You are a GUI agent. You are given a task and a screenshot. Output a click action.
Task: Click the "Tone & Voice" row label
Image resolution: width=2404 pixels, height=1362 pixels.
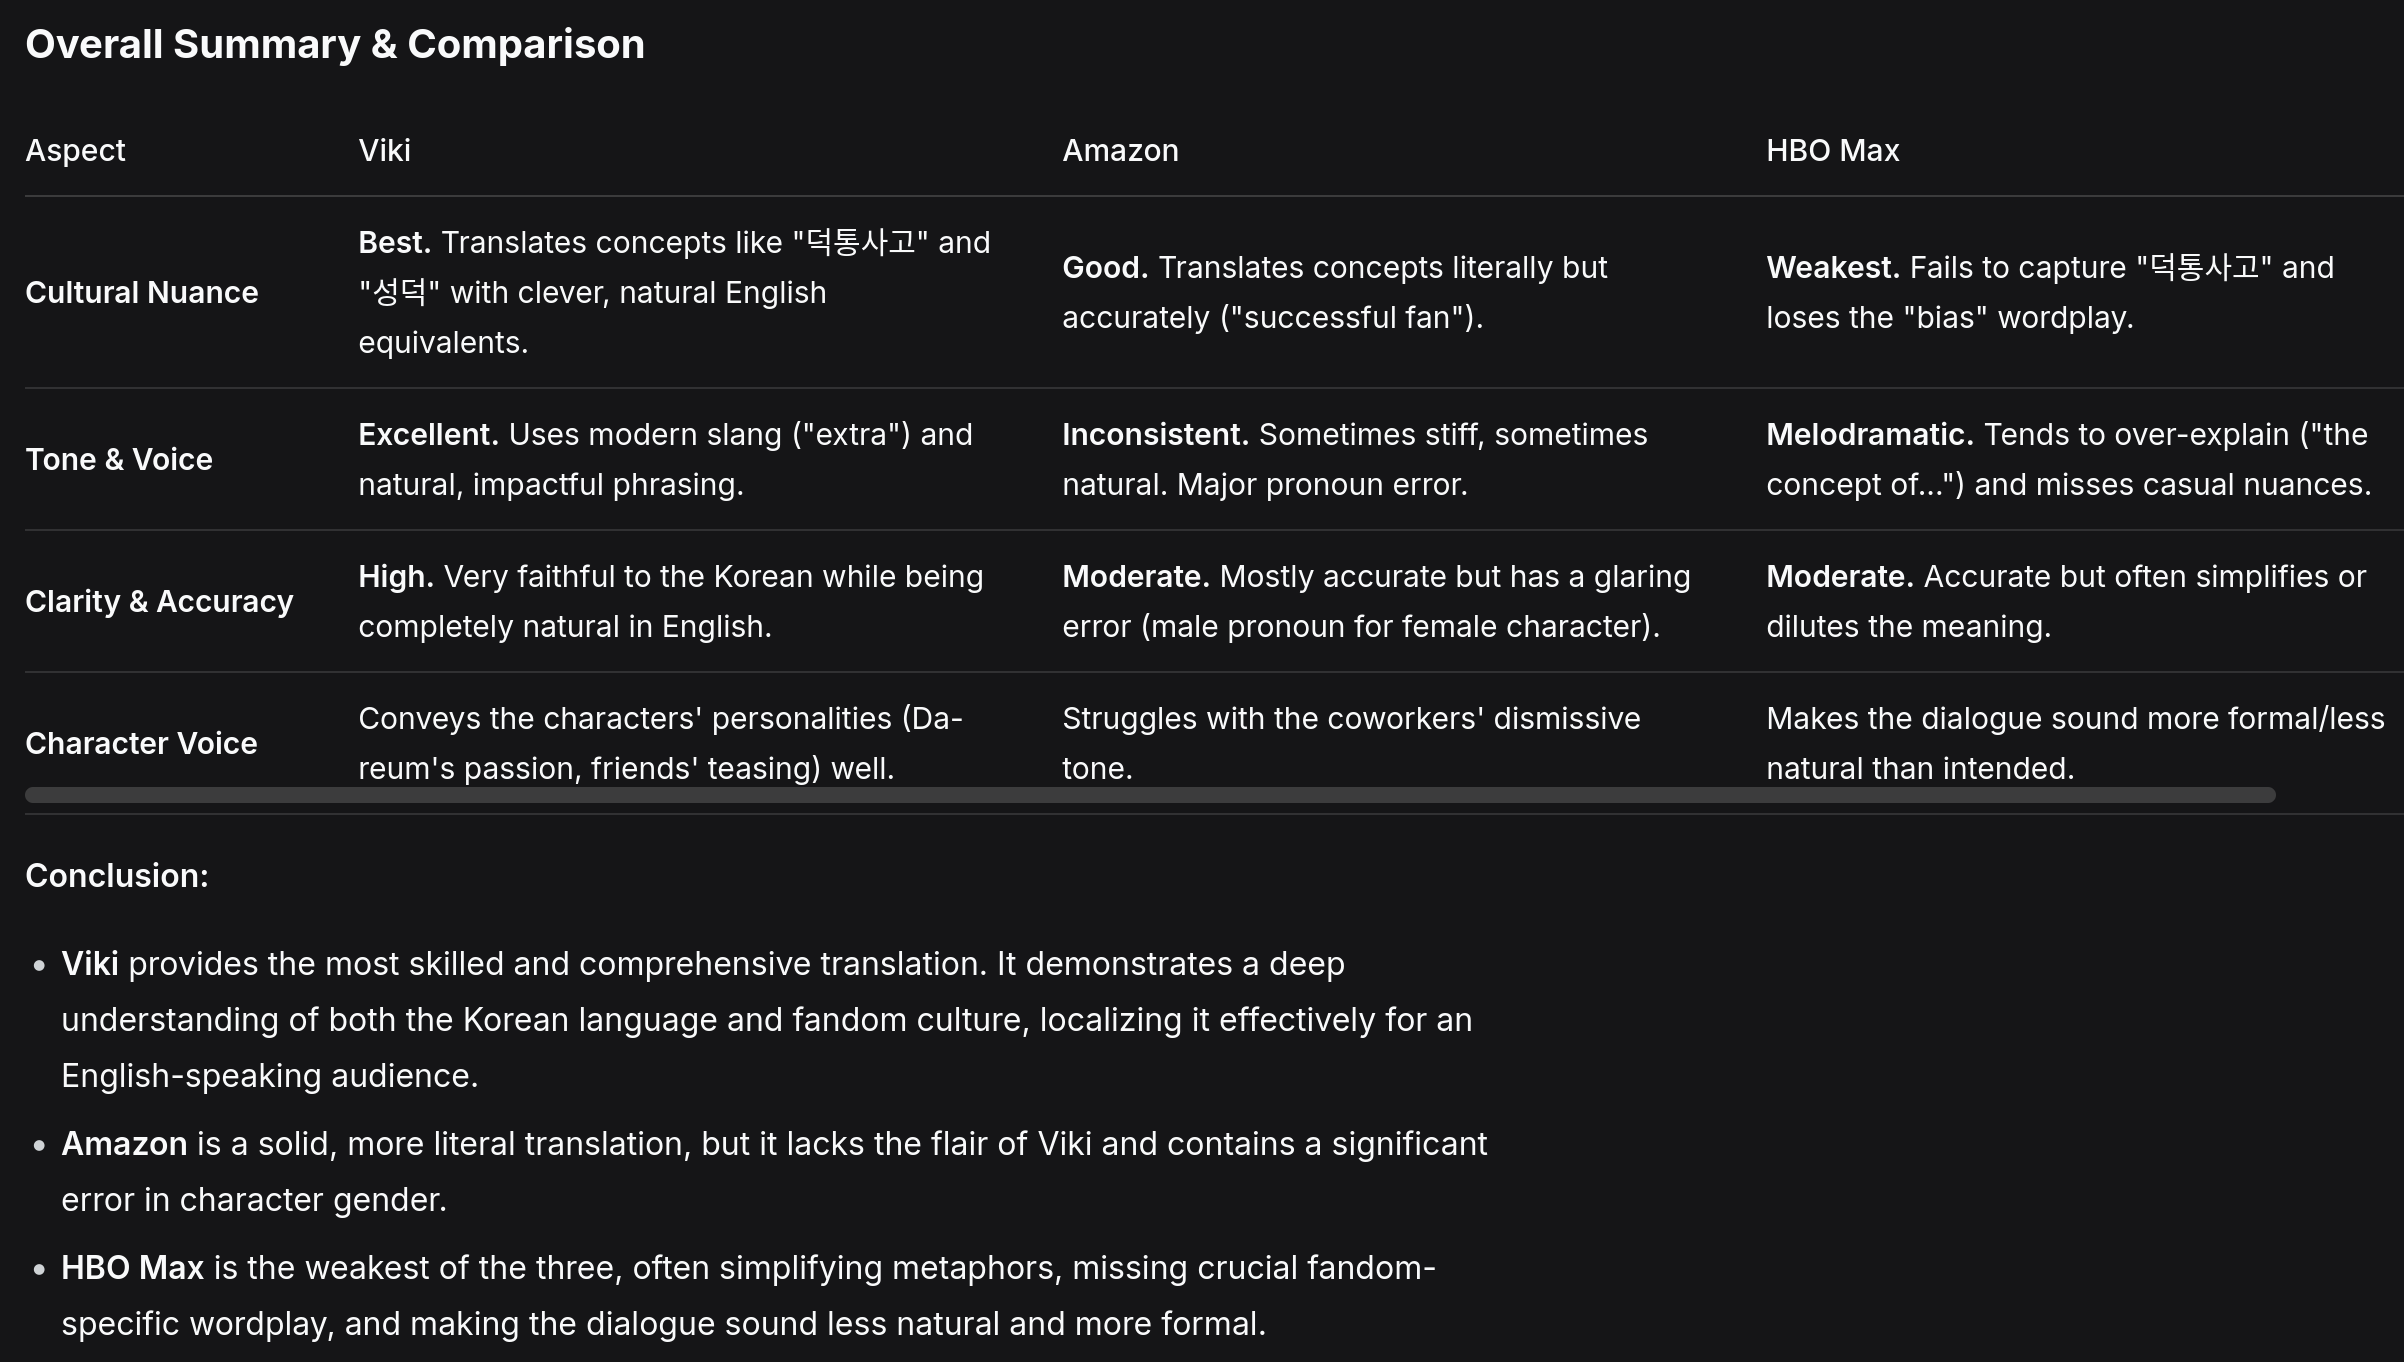pyautogui.click(x=118, y=459)
